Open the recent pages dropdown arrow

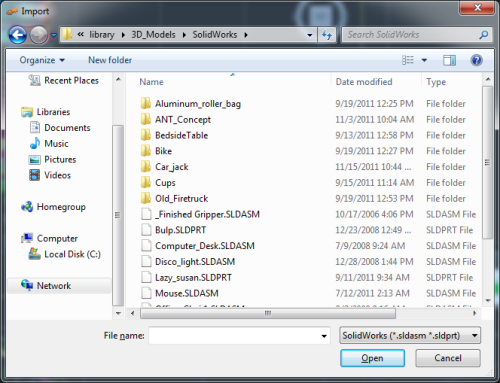click(x=54, y=35)
